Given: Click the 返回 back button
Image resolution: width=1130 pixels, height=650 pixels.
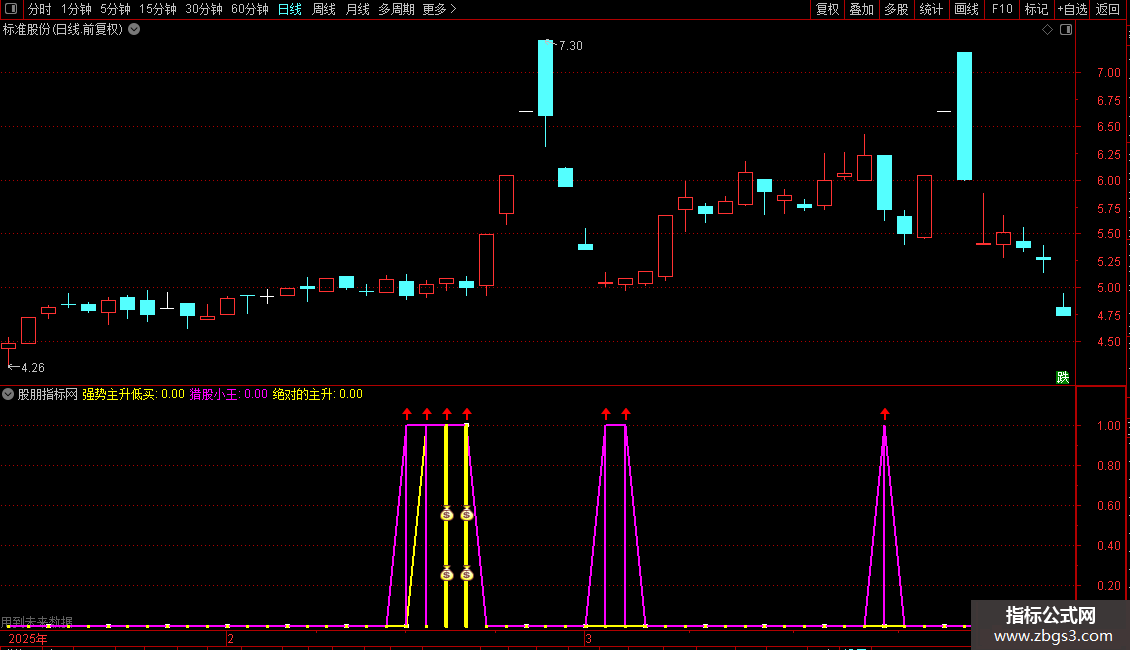Looking at the screenshot, I should tap(1108, 9).
